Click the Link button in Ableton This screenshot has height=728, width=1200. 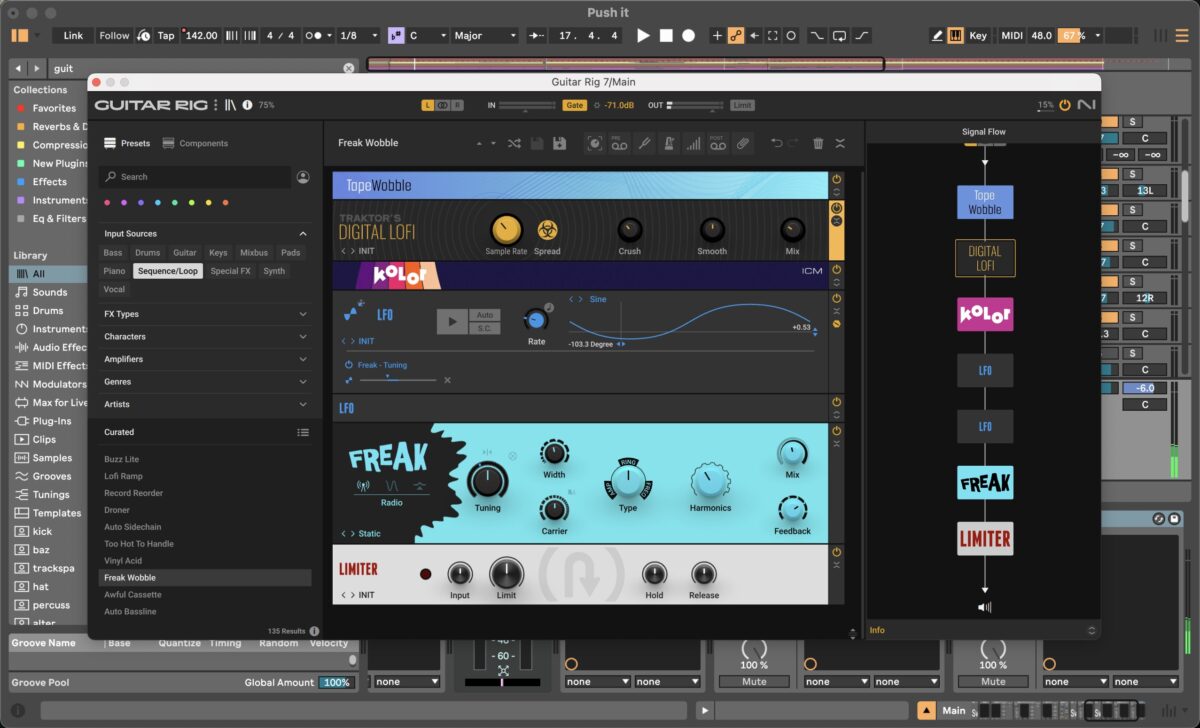click(x=74, y=35)
